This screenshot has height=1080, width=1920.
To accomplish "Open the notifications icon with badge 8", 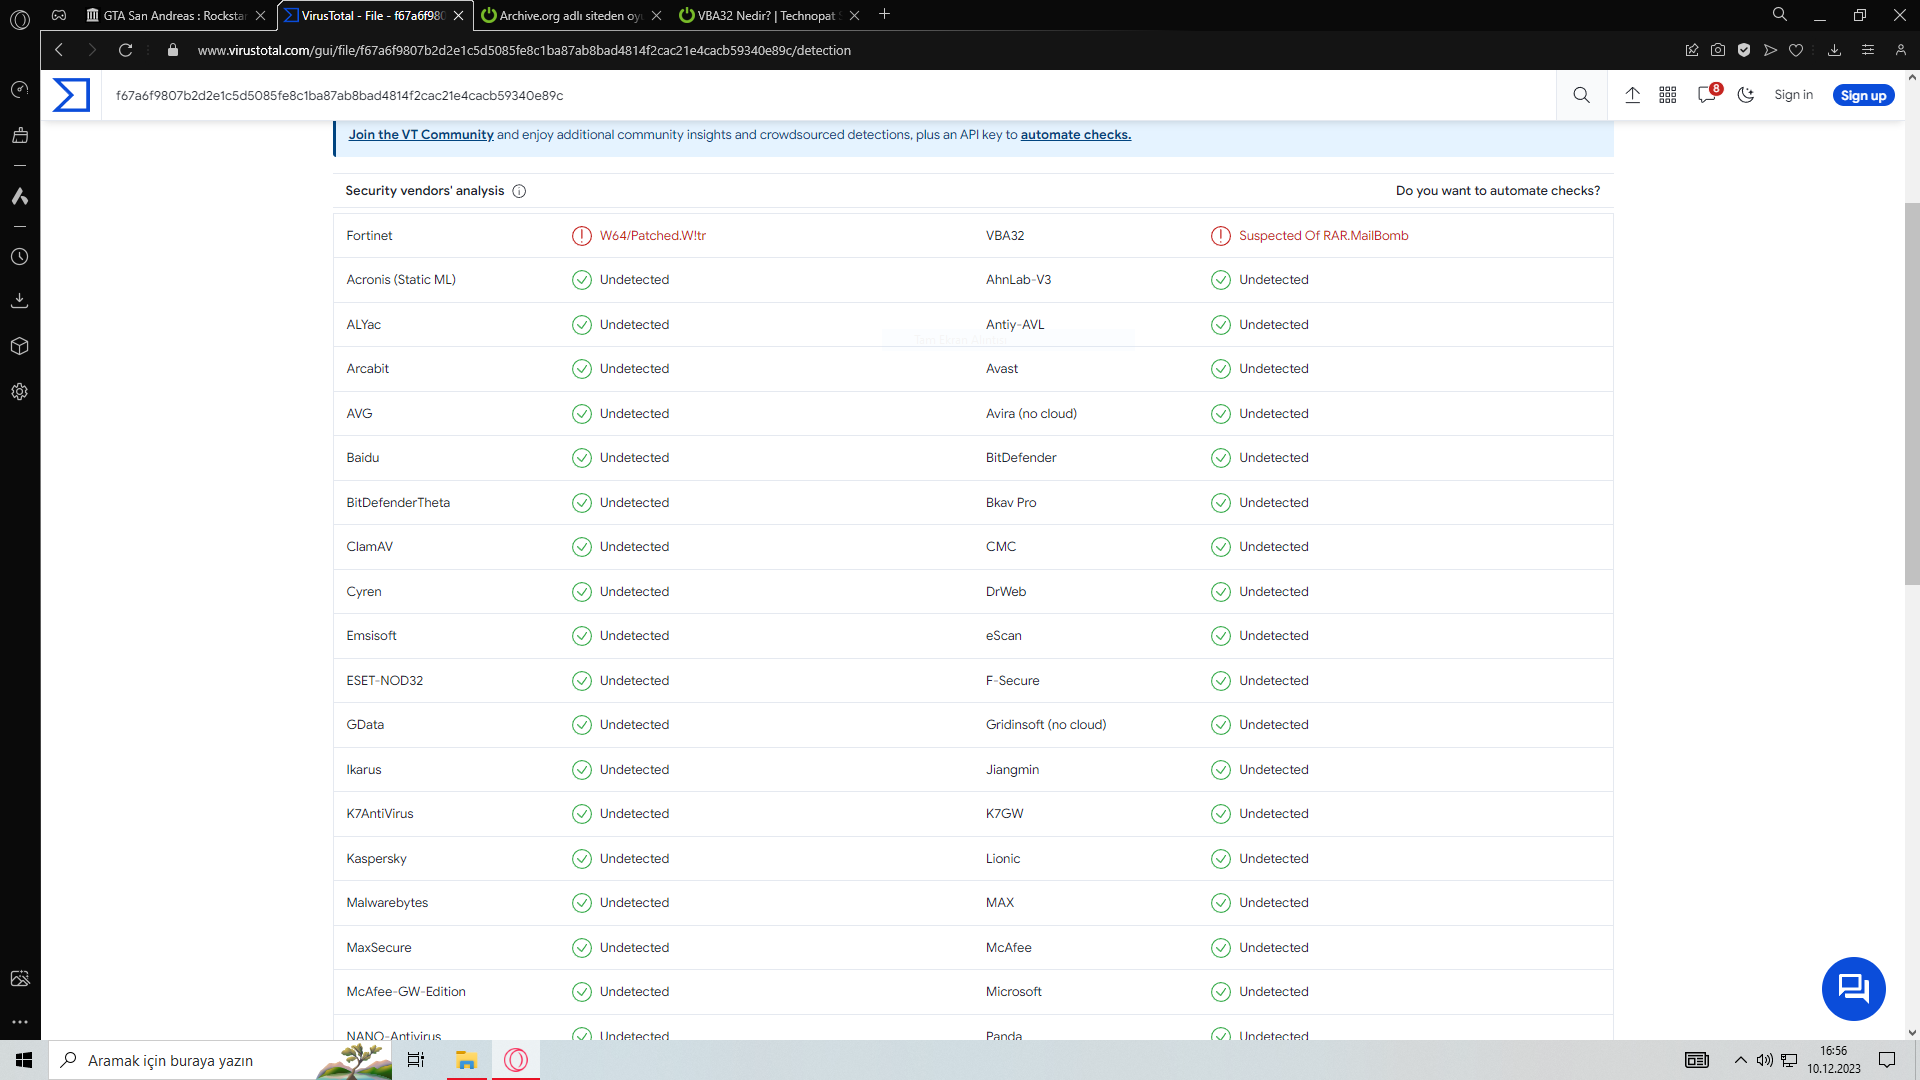I will pyautogui.click(x=1707, y=95).
